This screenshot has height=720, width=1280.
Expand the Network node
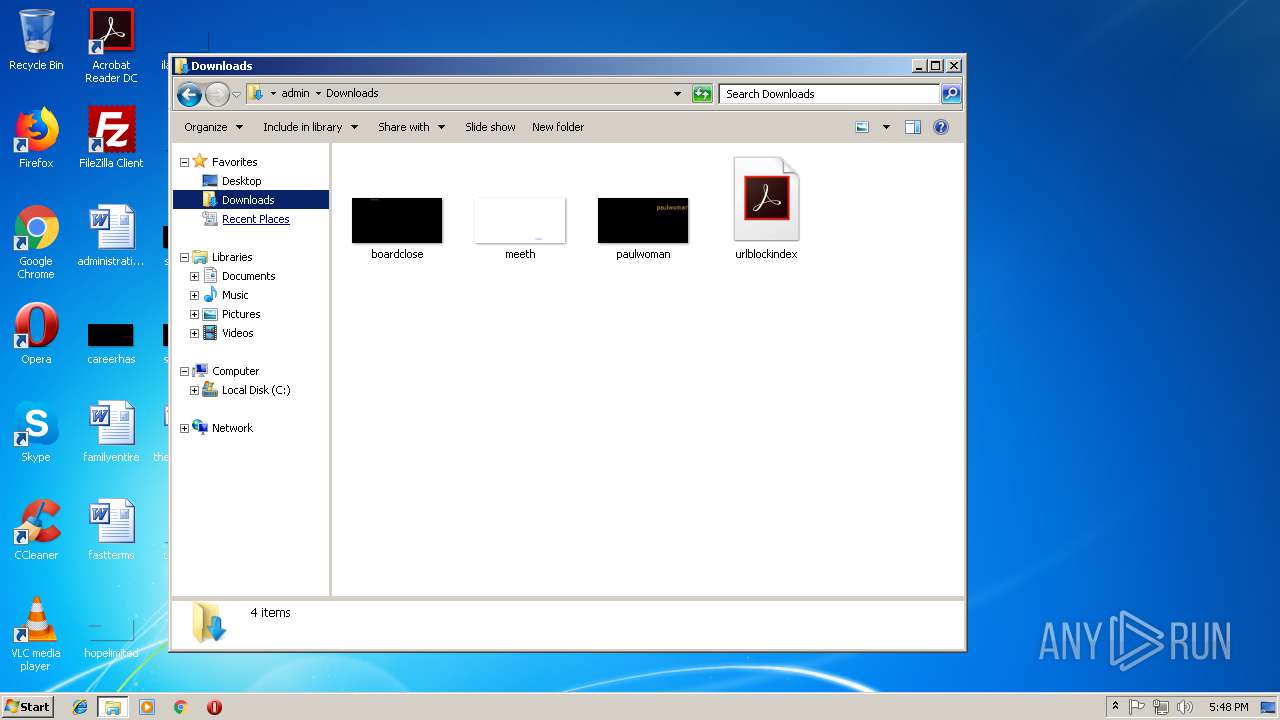tap(184, 428)
